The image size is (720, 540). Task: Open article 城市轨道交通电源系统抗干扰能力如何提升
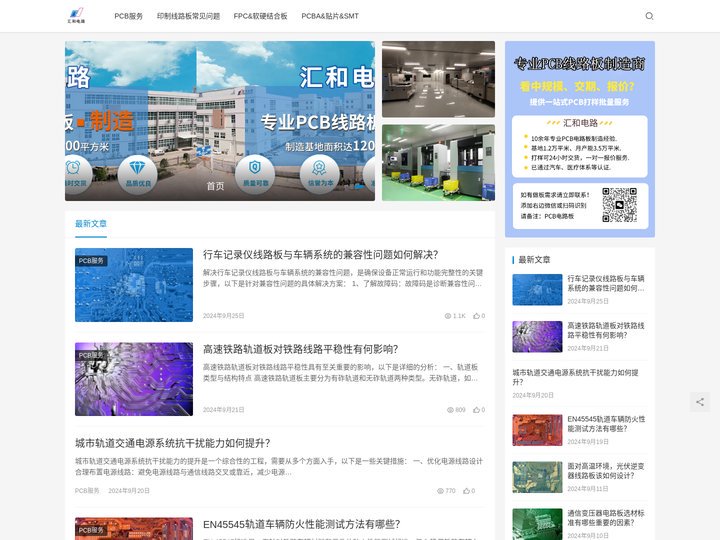(173, 443)
